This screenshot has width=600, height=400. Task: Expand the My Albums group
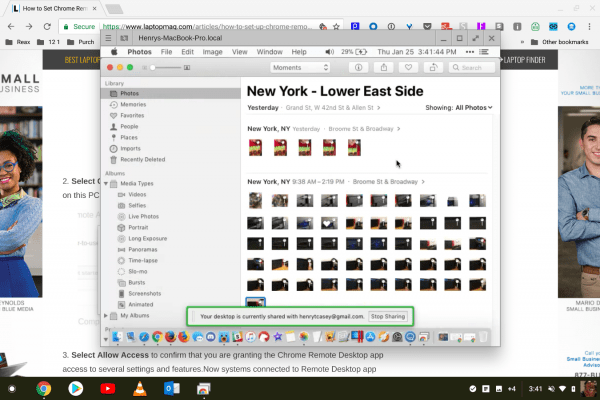click(x=106, y=315)
